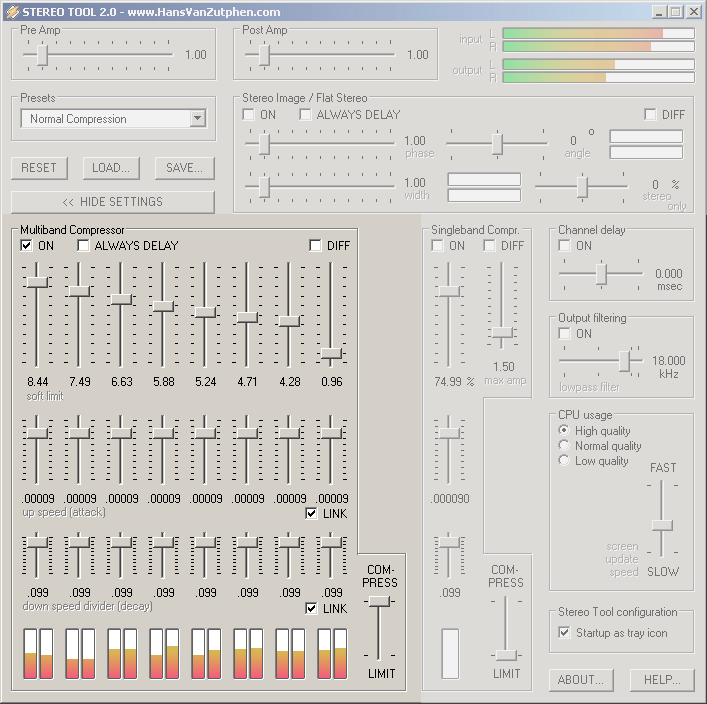Enable Channel delay ON checkbox
Screen dimensions: 707x704
(x=564, y=245)
